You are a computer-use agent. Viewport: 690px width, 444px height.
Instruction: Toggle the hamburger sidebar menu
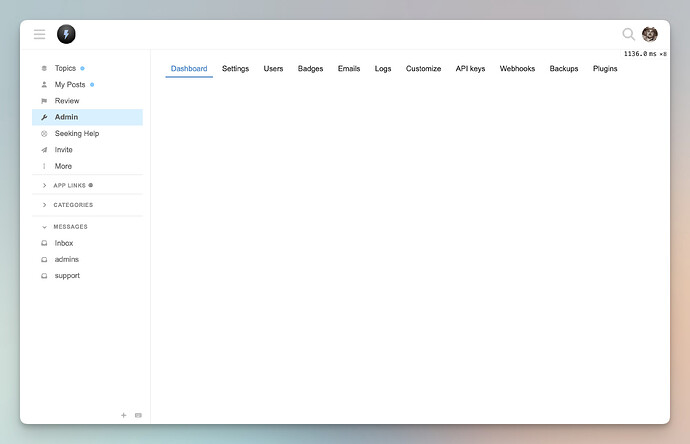click(40, 34)
